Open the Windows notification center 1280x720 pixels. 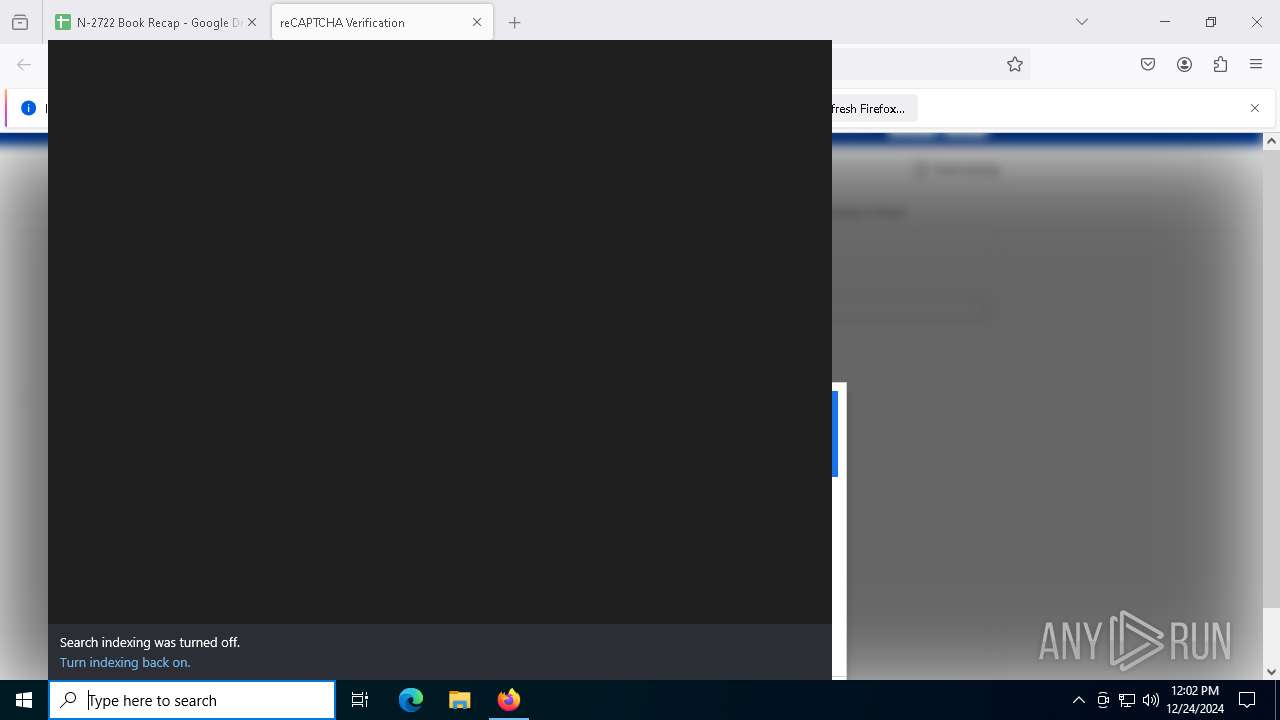(x=1247, y=700)
